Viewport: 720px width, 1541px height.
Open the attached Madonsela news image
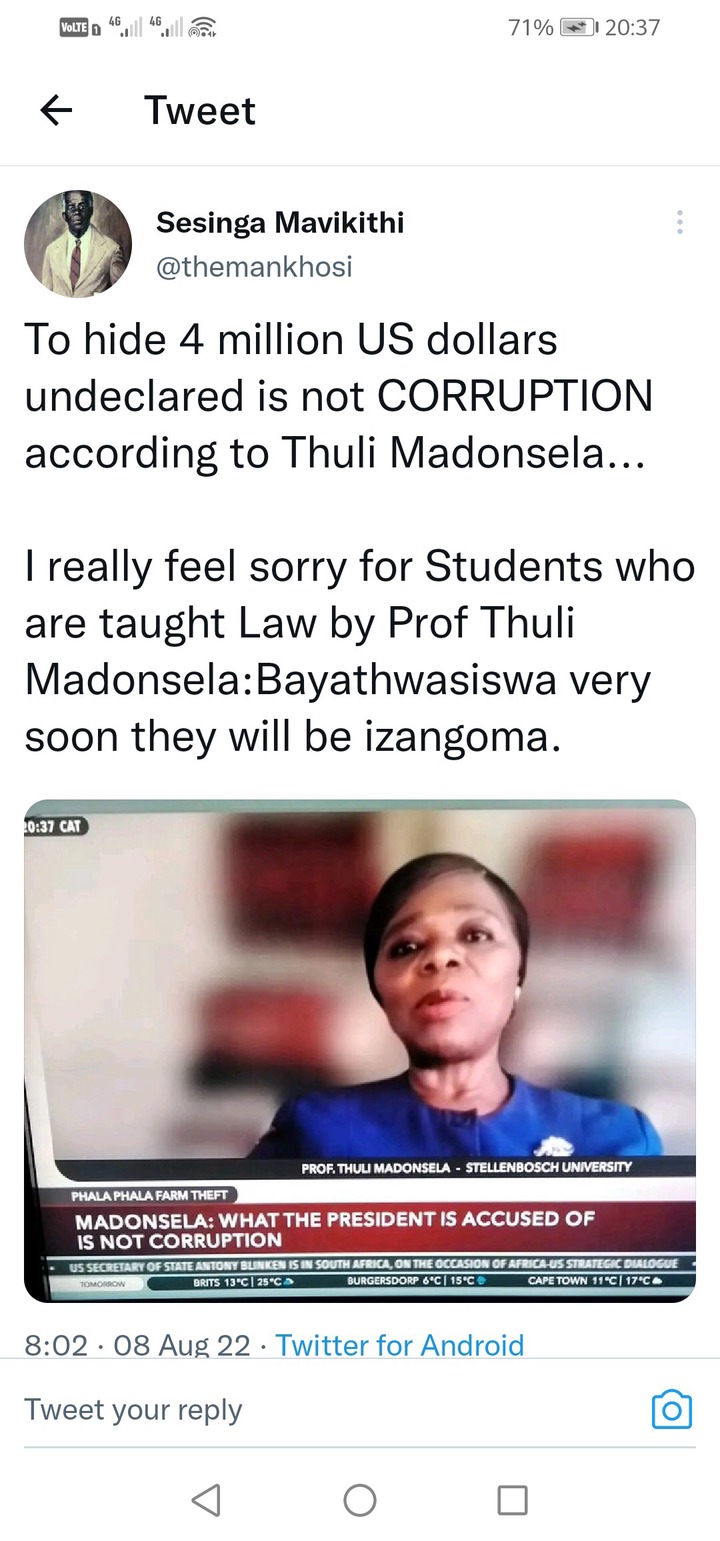(360, 1051)
